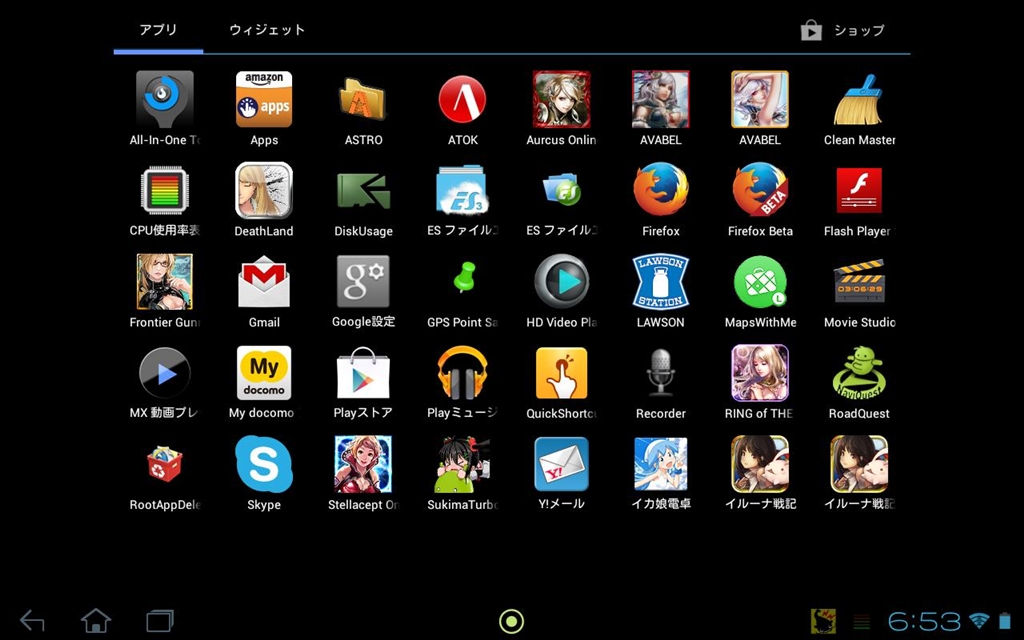Screen dimensions: 1024x640
Task: Tap the Wi-Fi status icon
Action: [978, 620]
